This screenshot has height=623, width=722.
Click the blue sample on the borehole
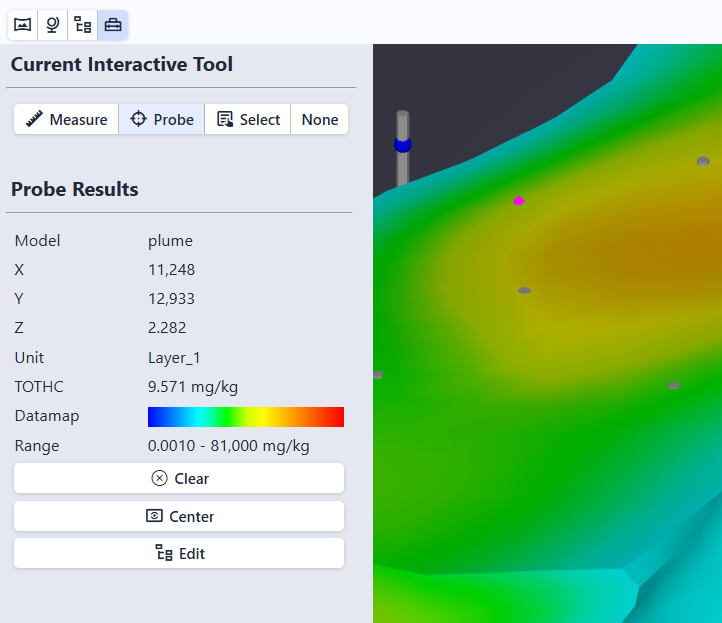pyautogui.click(x=403, y=145)
